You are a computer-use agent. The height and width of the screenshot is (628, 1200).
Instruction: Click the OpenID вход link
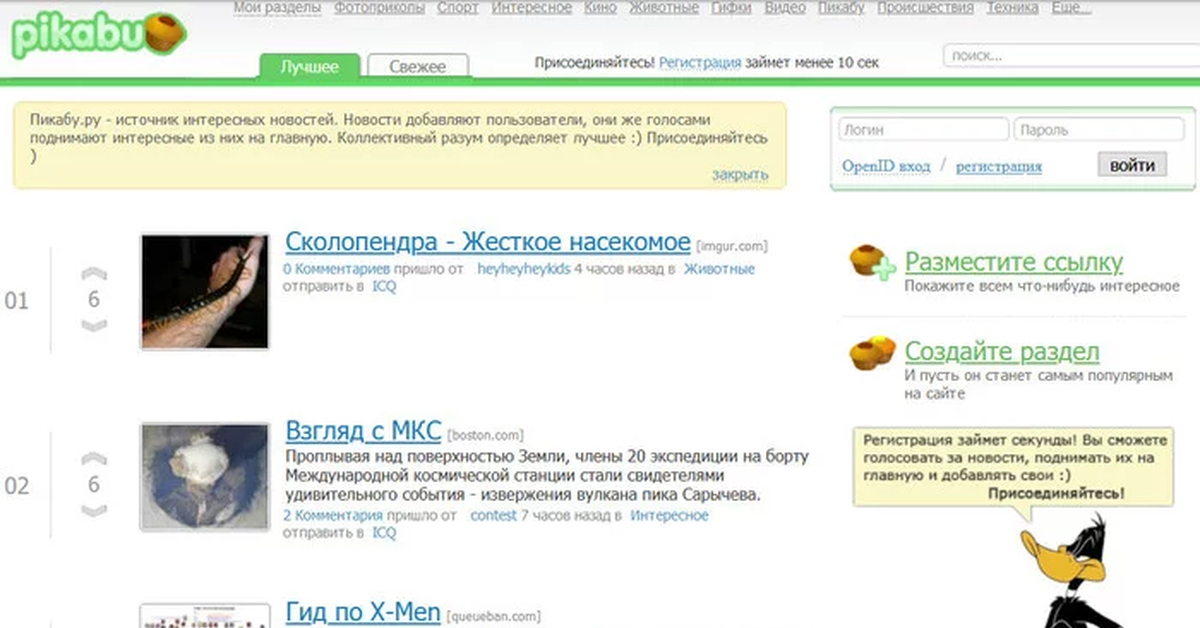point(886,166)
